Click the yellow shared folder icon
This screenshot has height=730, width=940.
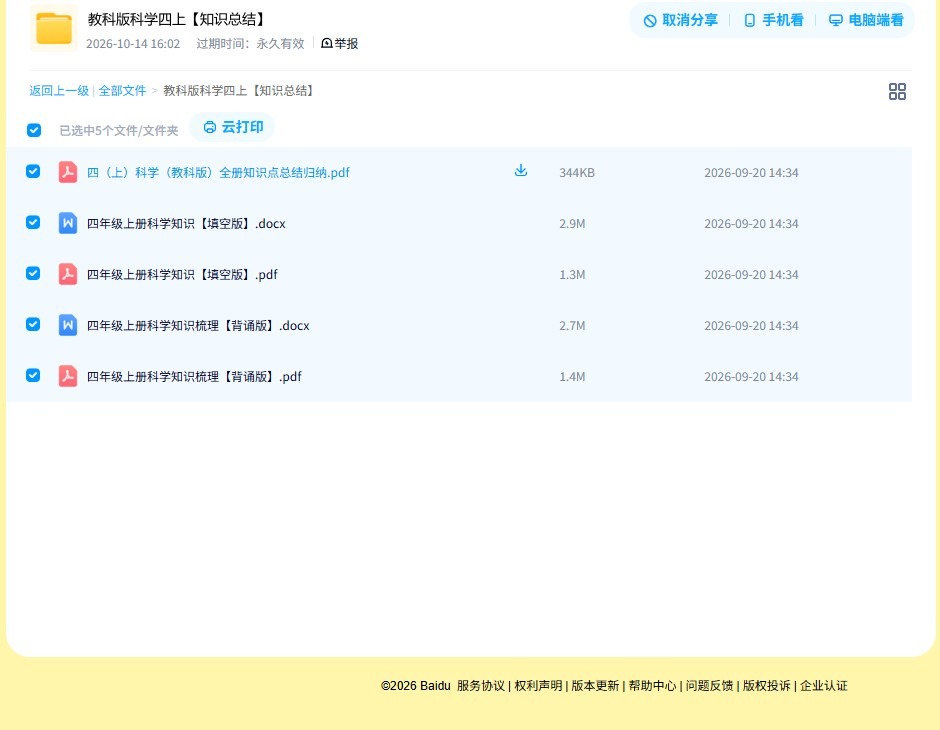click(x=54, y=28)
